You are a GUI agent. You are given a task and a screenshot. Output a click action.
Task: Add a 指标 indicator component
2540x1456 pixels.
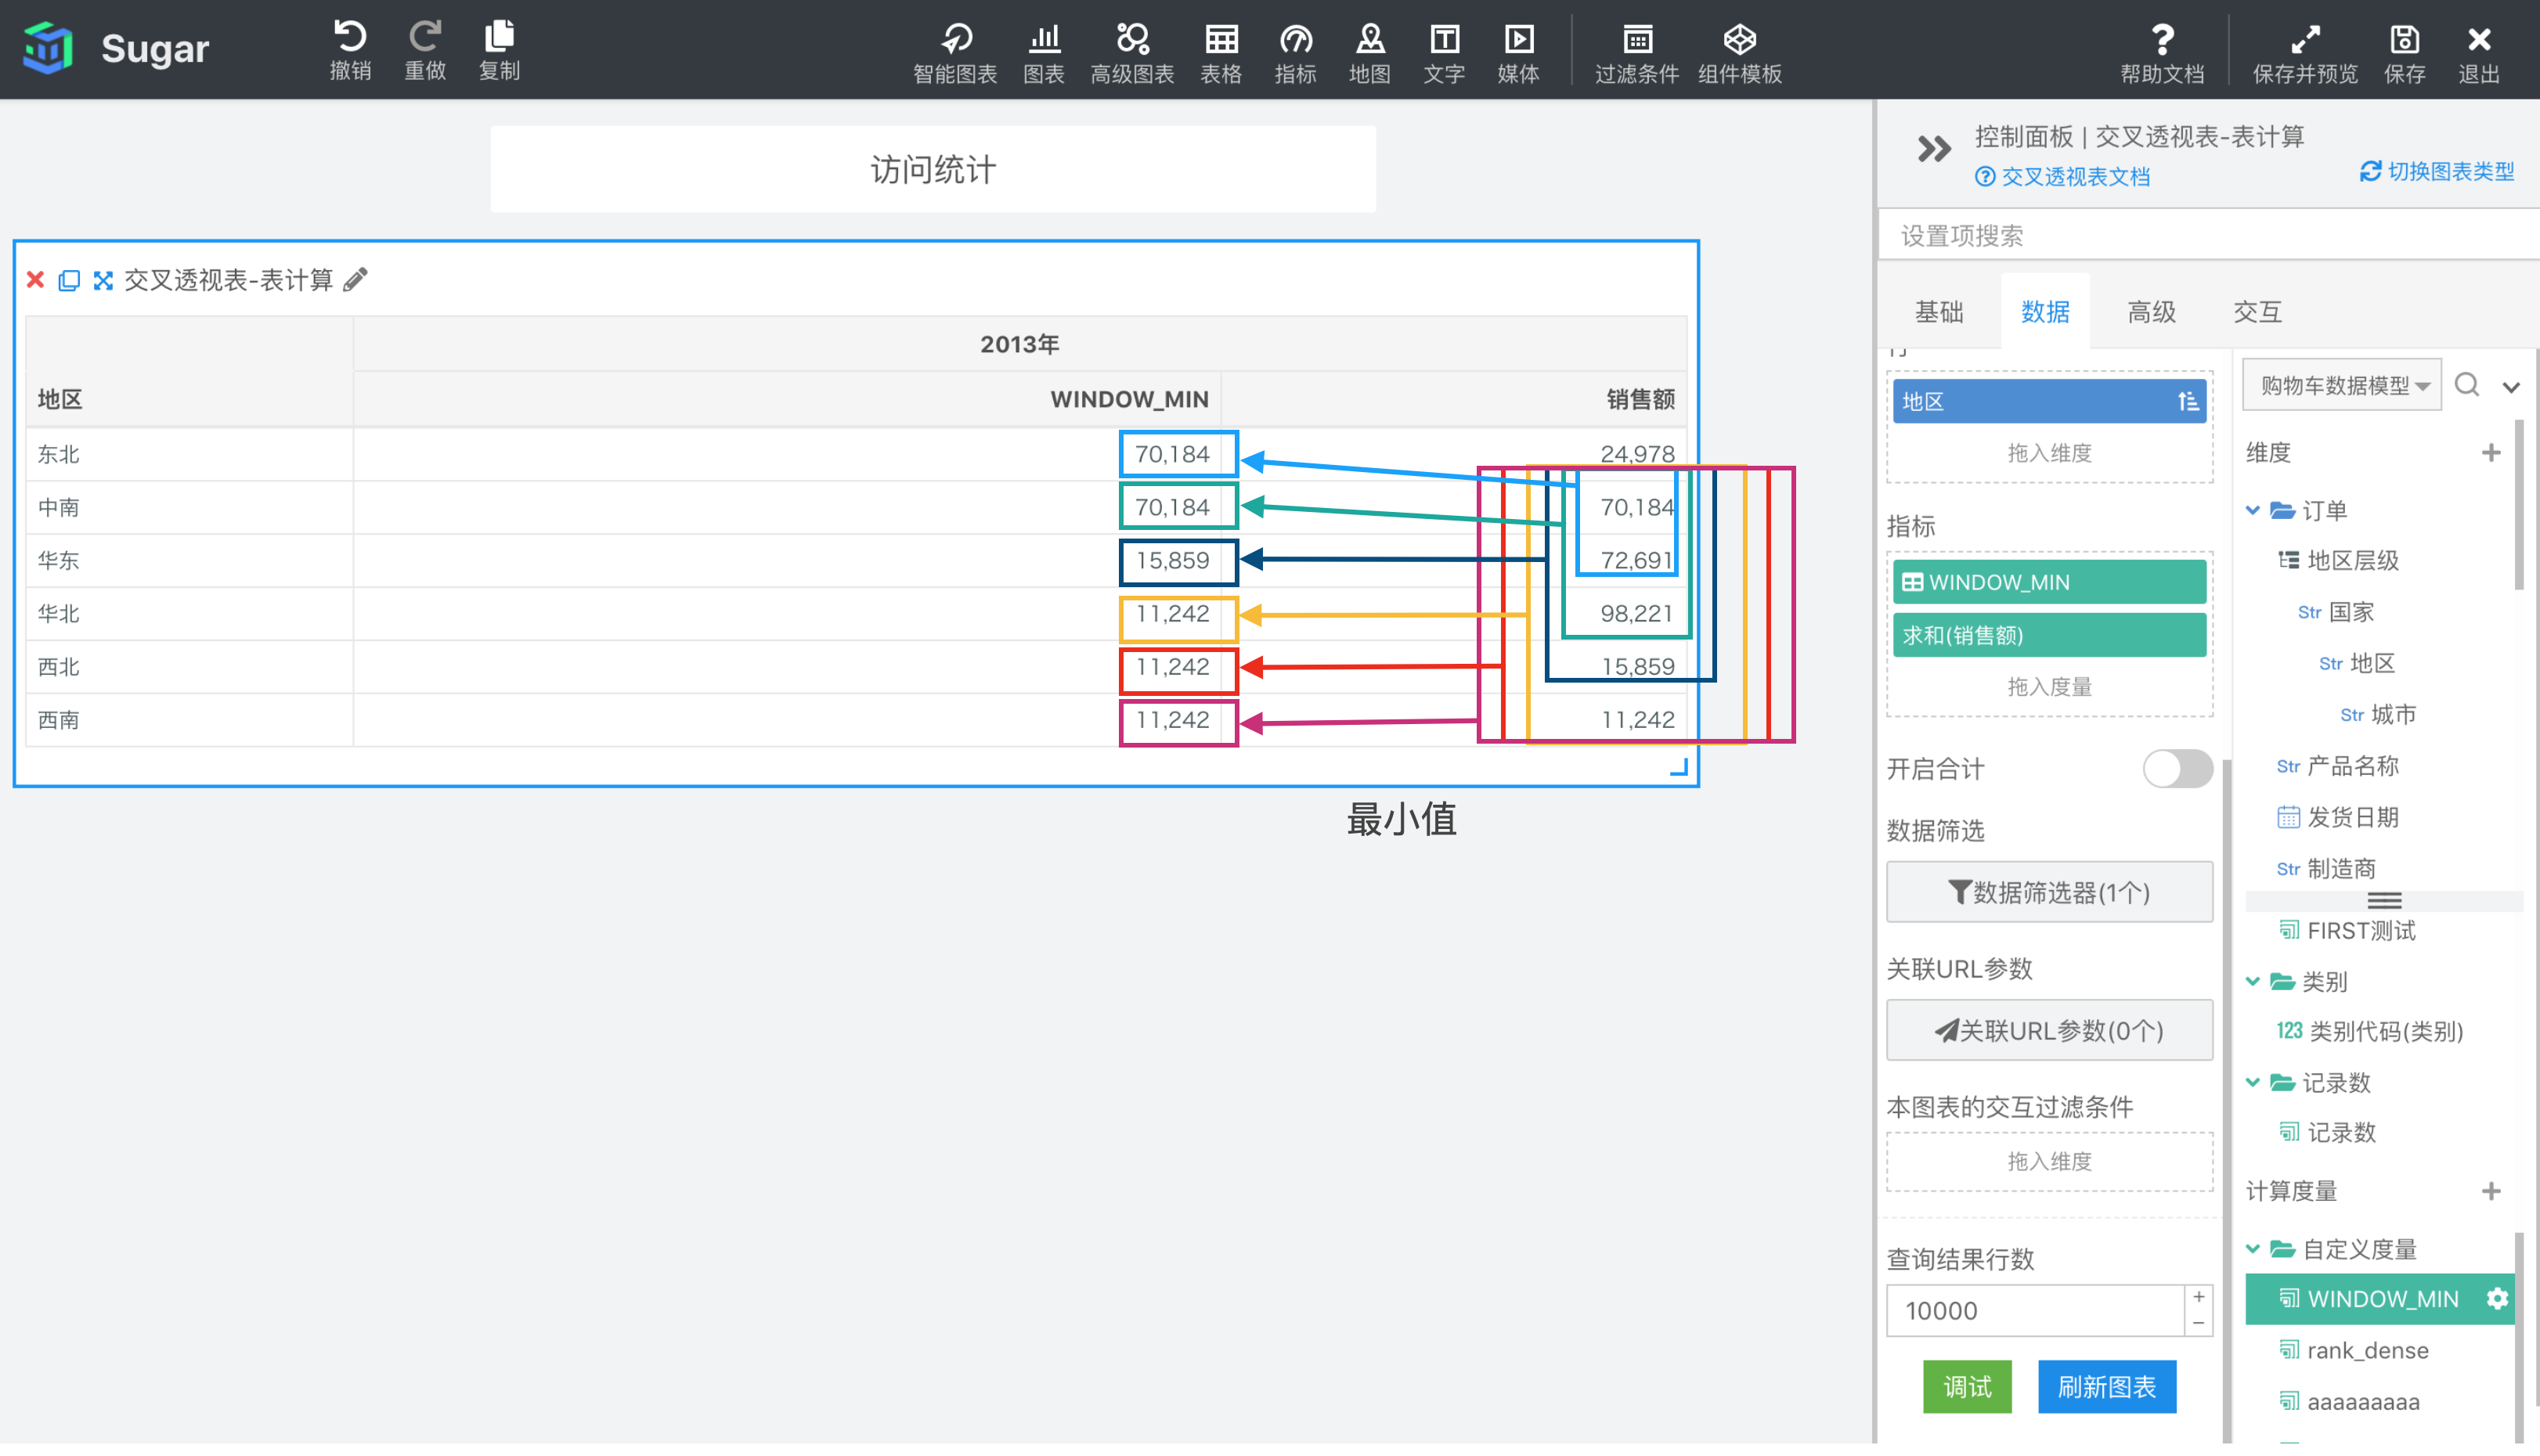point(1296,53)
